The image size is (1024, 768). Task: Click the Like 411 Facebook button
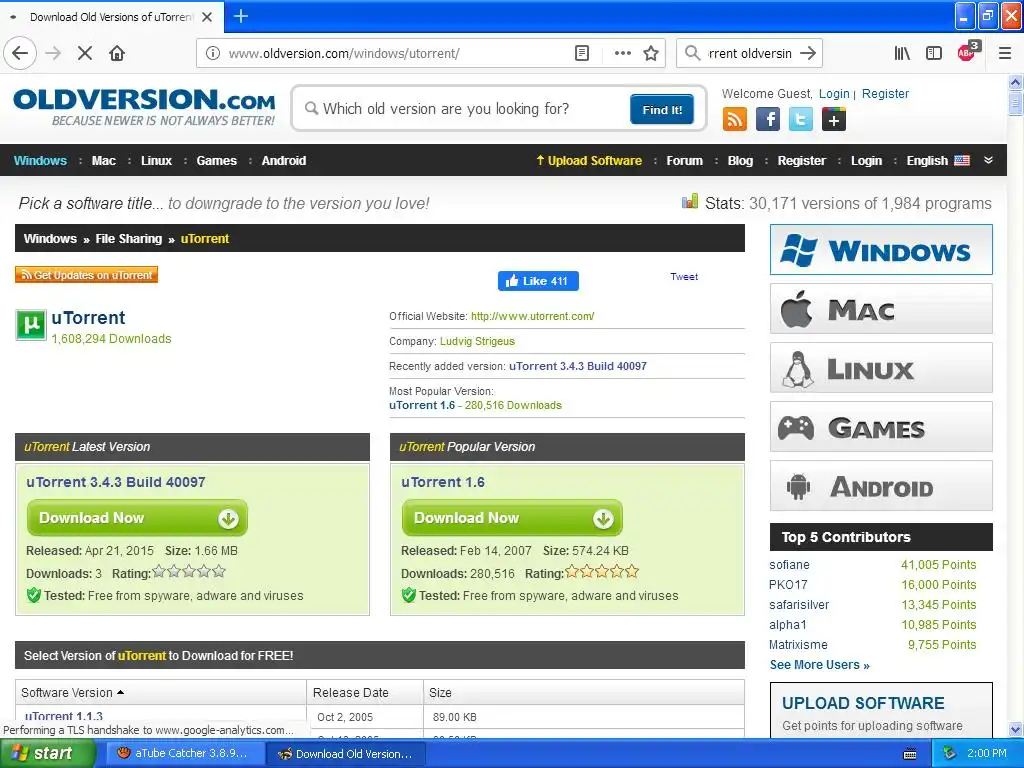538,281
